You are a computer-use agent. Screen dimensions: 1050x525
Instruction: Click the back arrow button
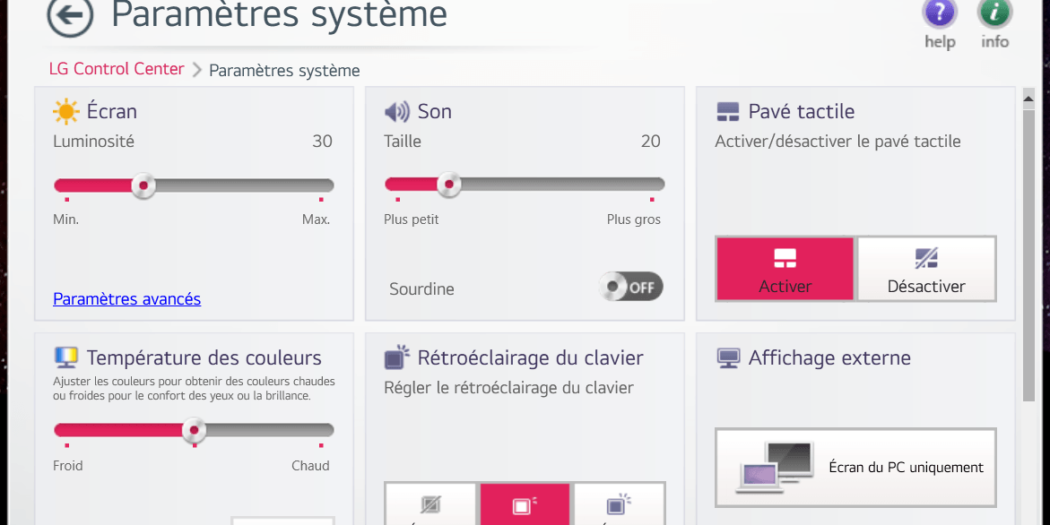tap(70, 15)
